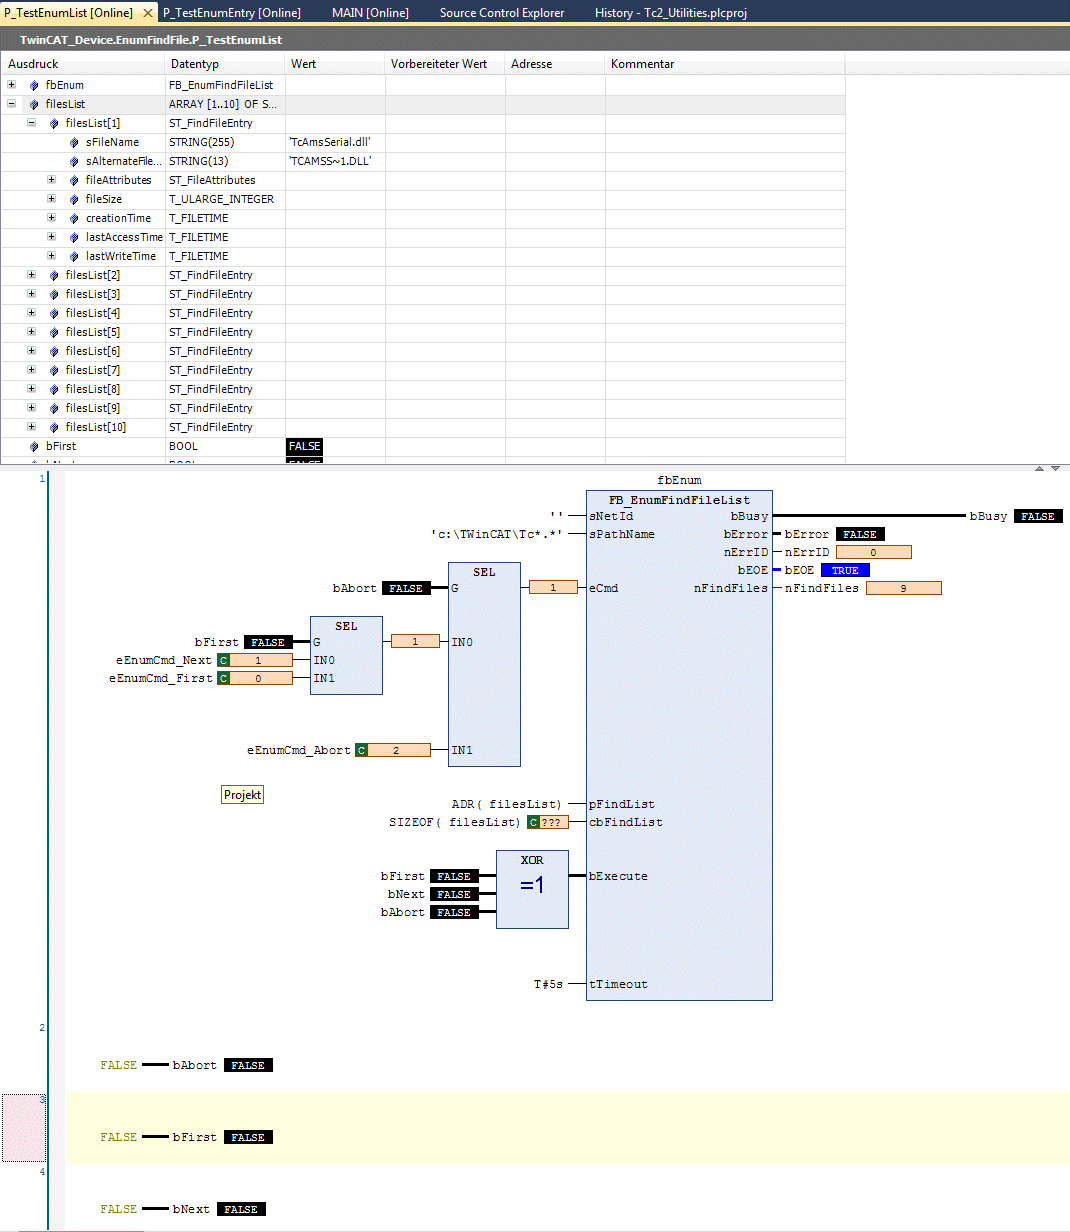
Task: Click the Vorbereiteter Wert column header
Action: 445,64
